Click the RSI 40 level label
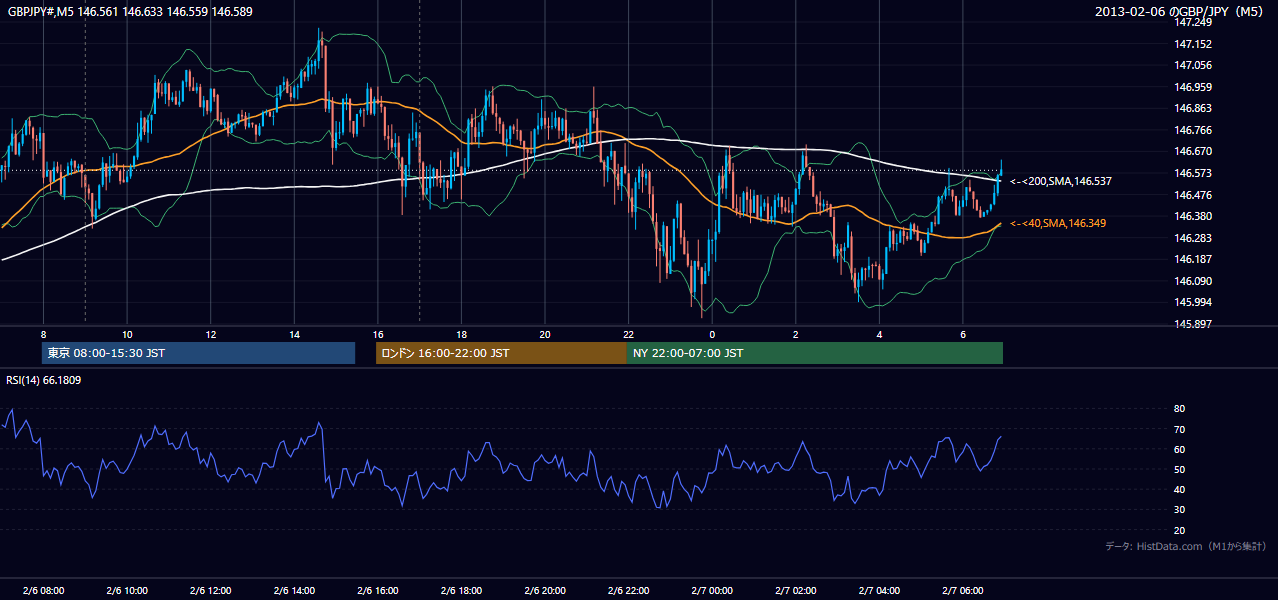The image size is (1278, 600). click(x=1179, y=489)
